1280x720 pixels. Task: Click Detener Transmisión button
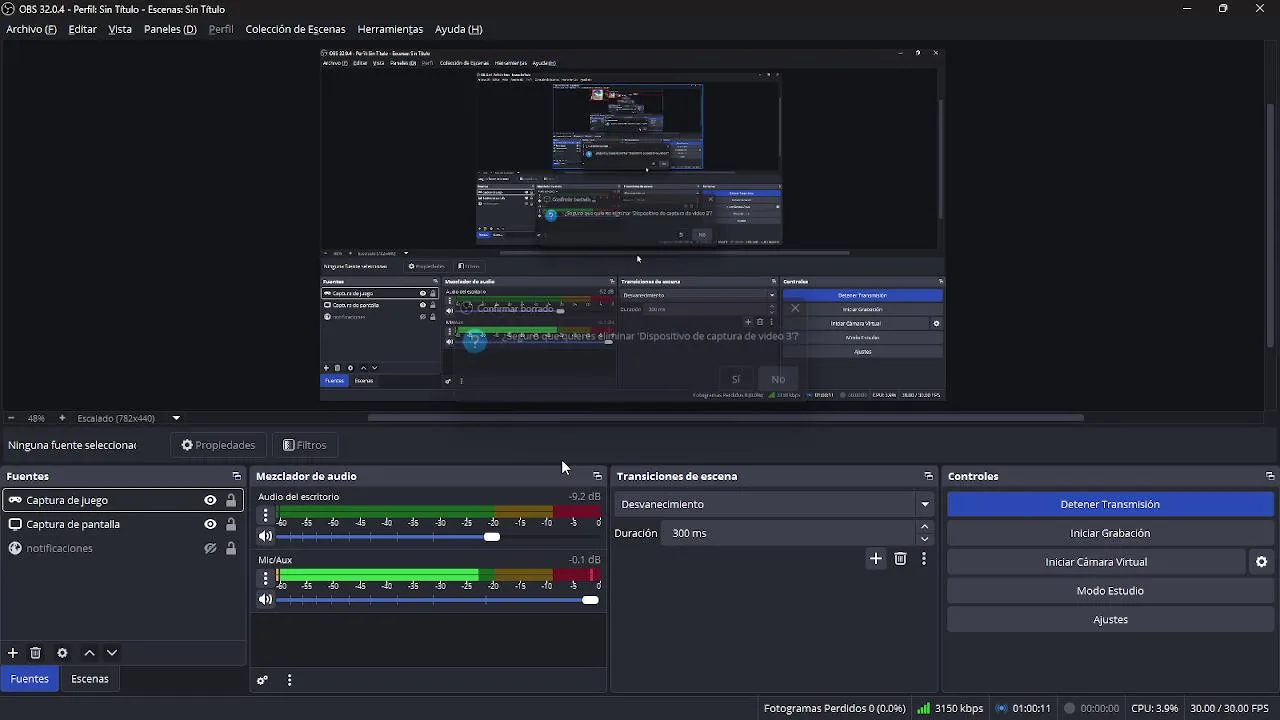click(x=1110, y=504)
